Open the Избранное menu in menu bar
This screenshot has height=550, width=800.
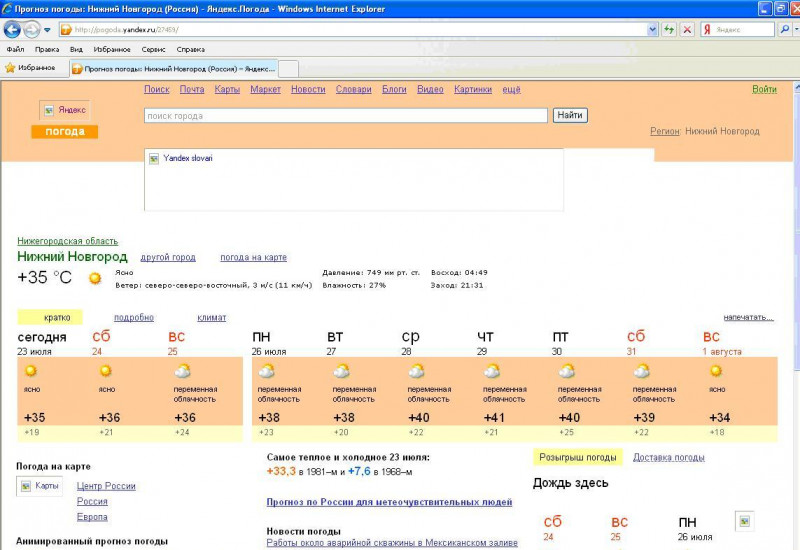pos(112,49)
